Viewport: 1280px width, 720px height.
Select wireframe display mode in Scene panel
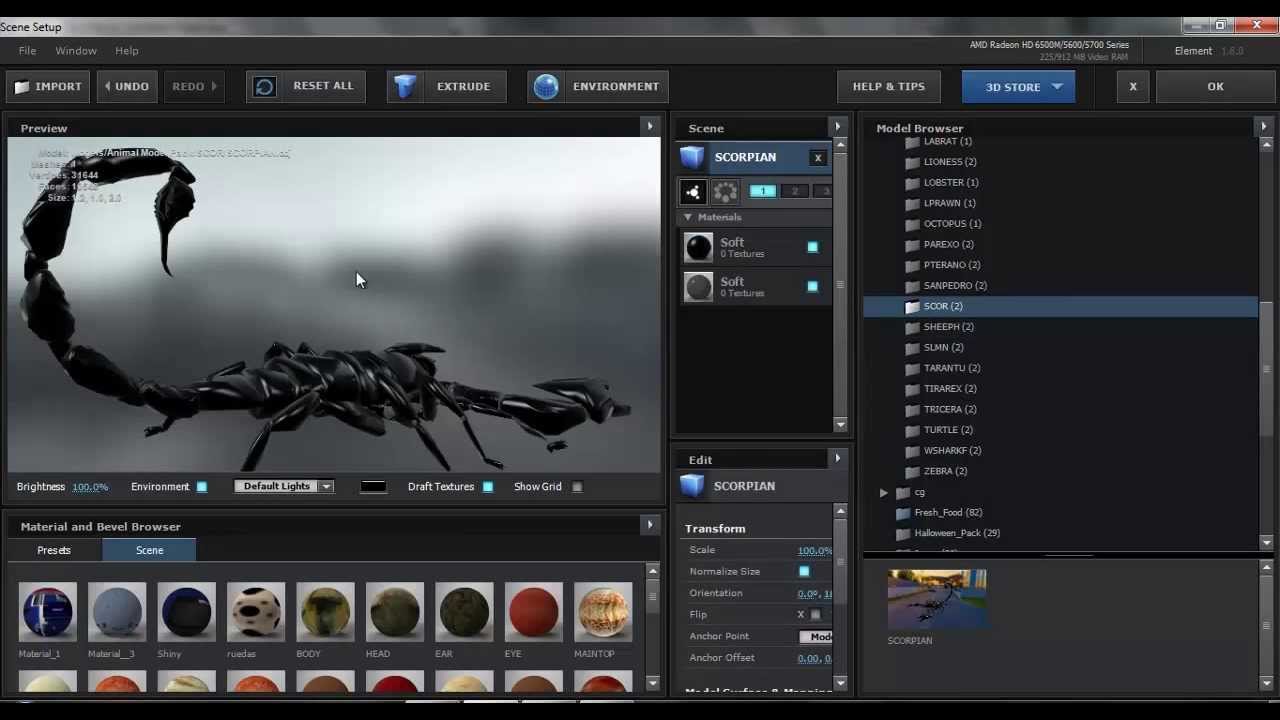pyautogui.click(x=725, y=191)
